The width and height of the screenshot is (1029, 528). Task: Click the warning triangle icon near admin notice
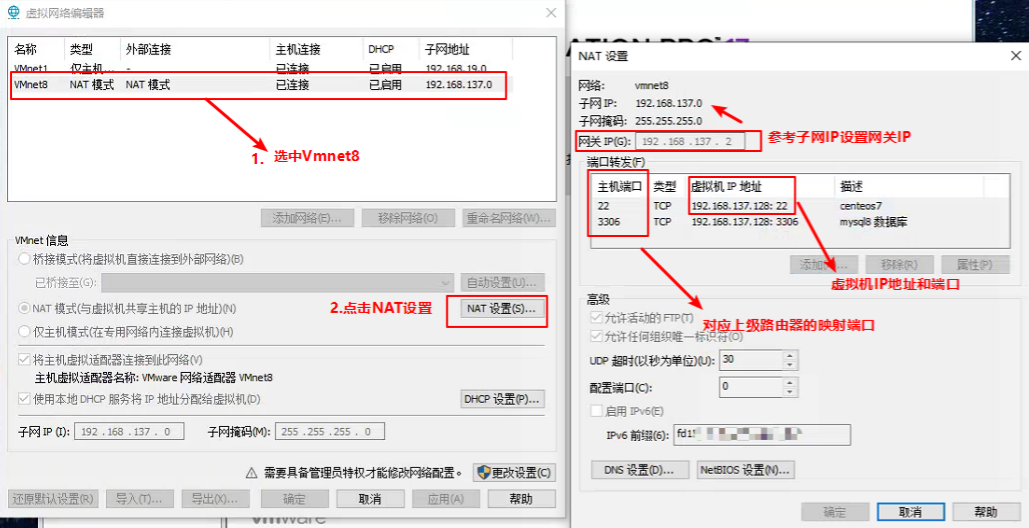pyautogui.click(x=251, y=473)
